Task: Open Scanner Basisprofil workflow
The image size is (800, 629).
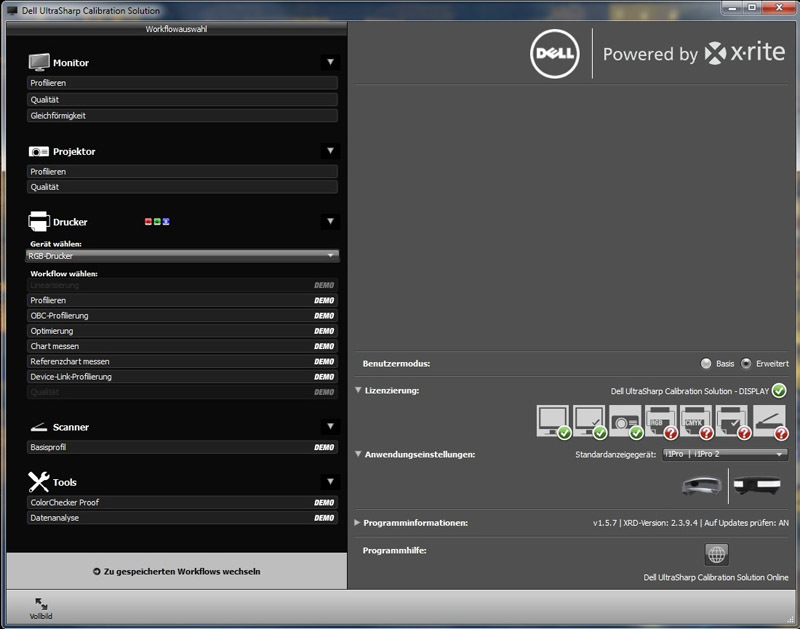Action: [x=182, y=447]
